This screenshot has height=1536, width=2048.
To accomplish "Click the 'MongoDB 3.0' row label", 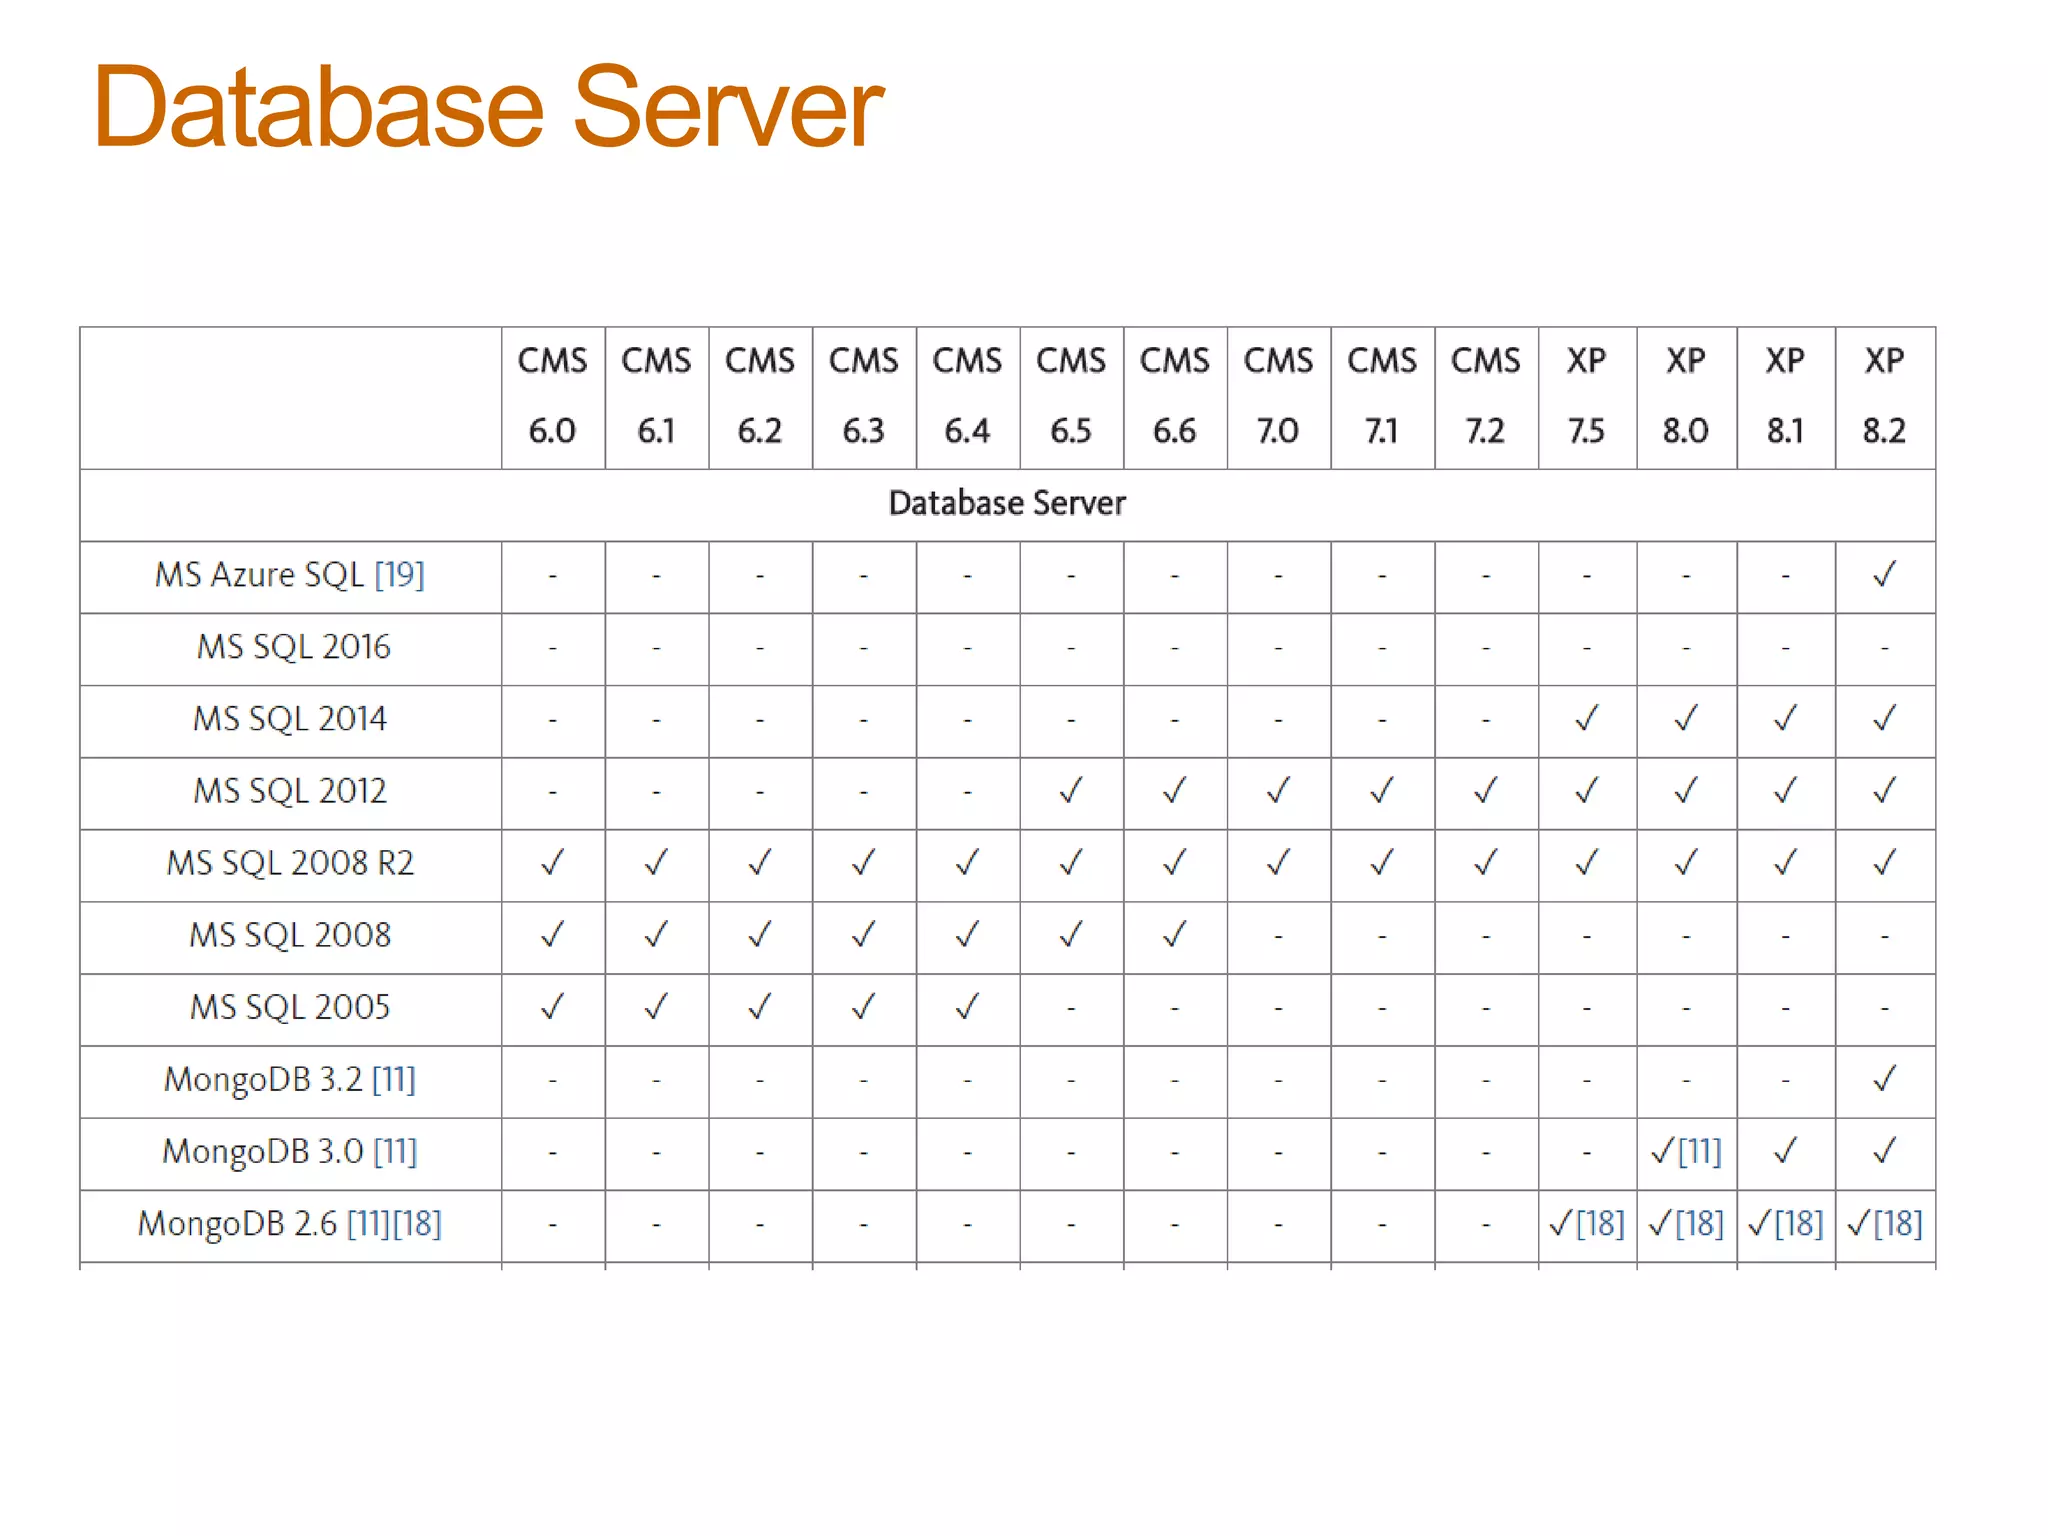I will click(x=263, y=1152).
